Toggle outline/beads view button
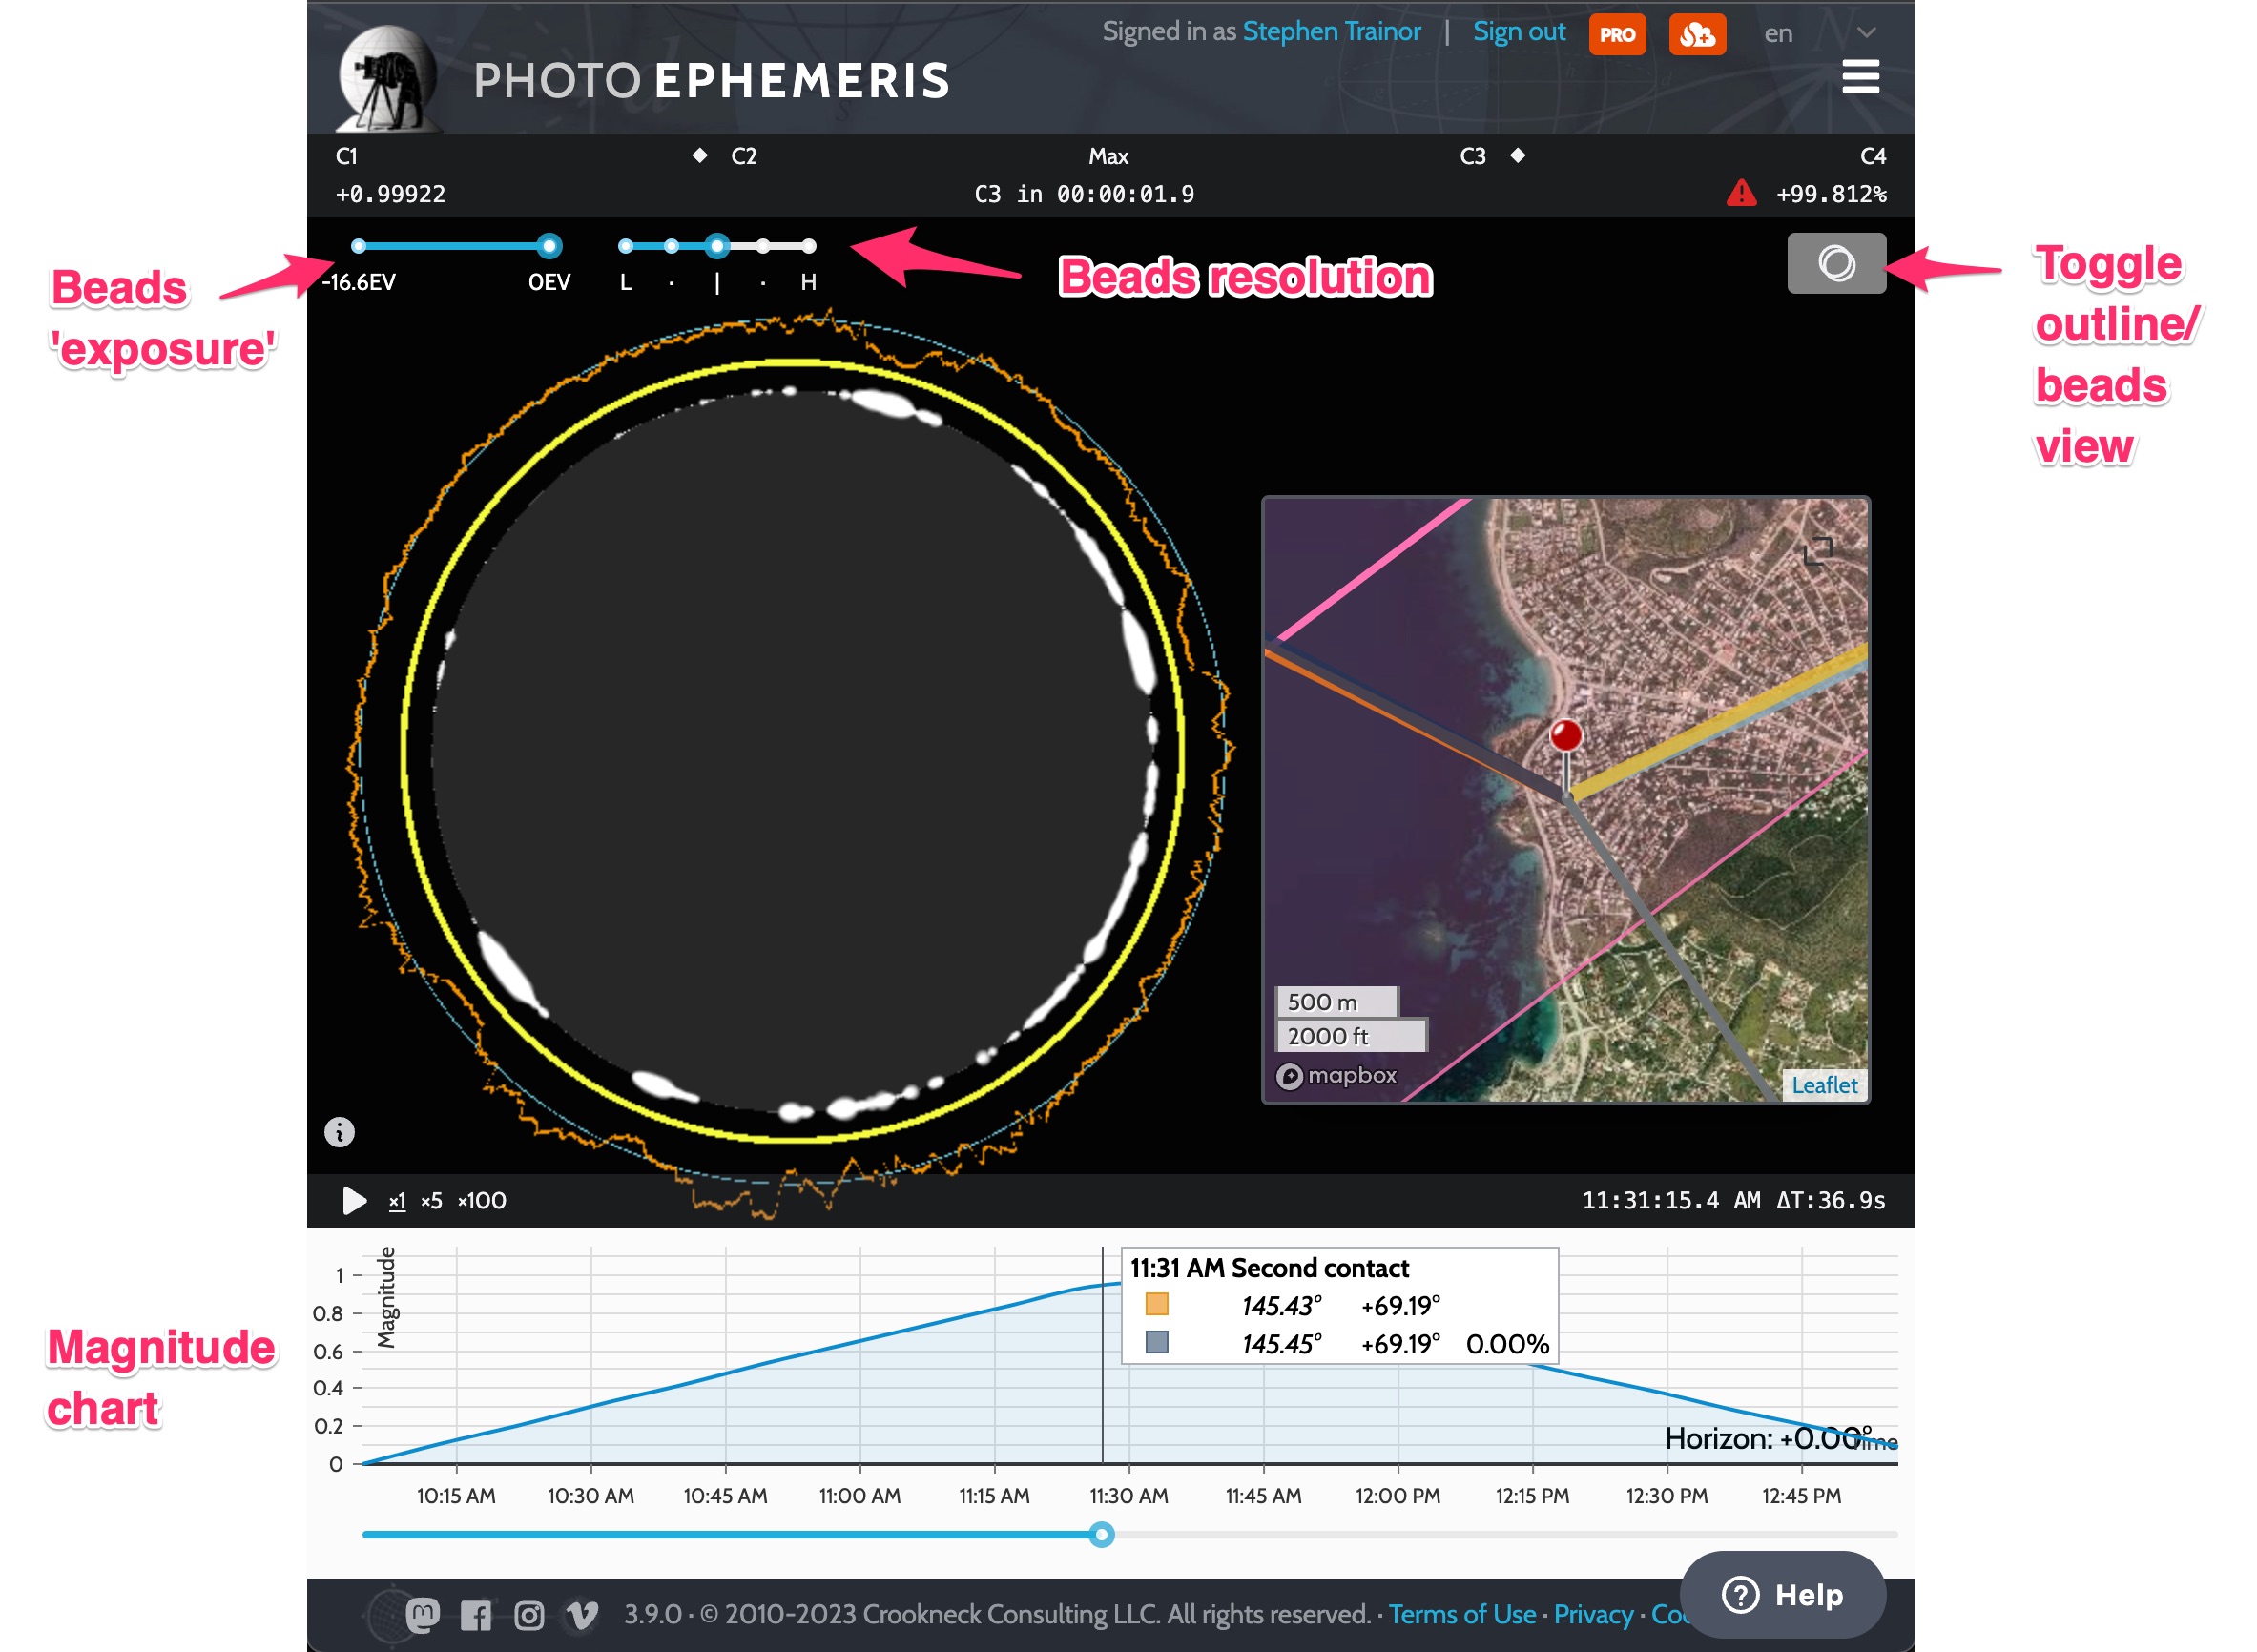This screenshot has height=1652, width=2257. click(1836, 263)
